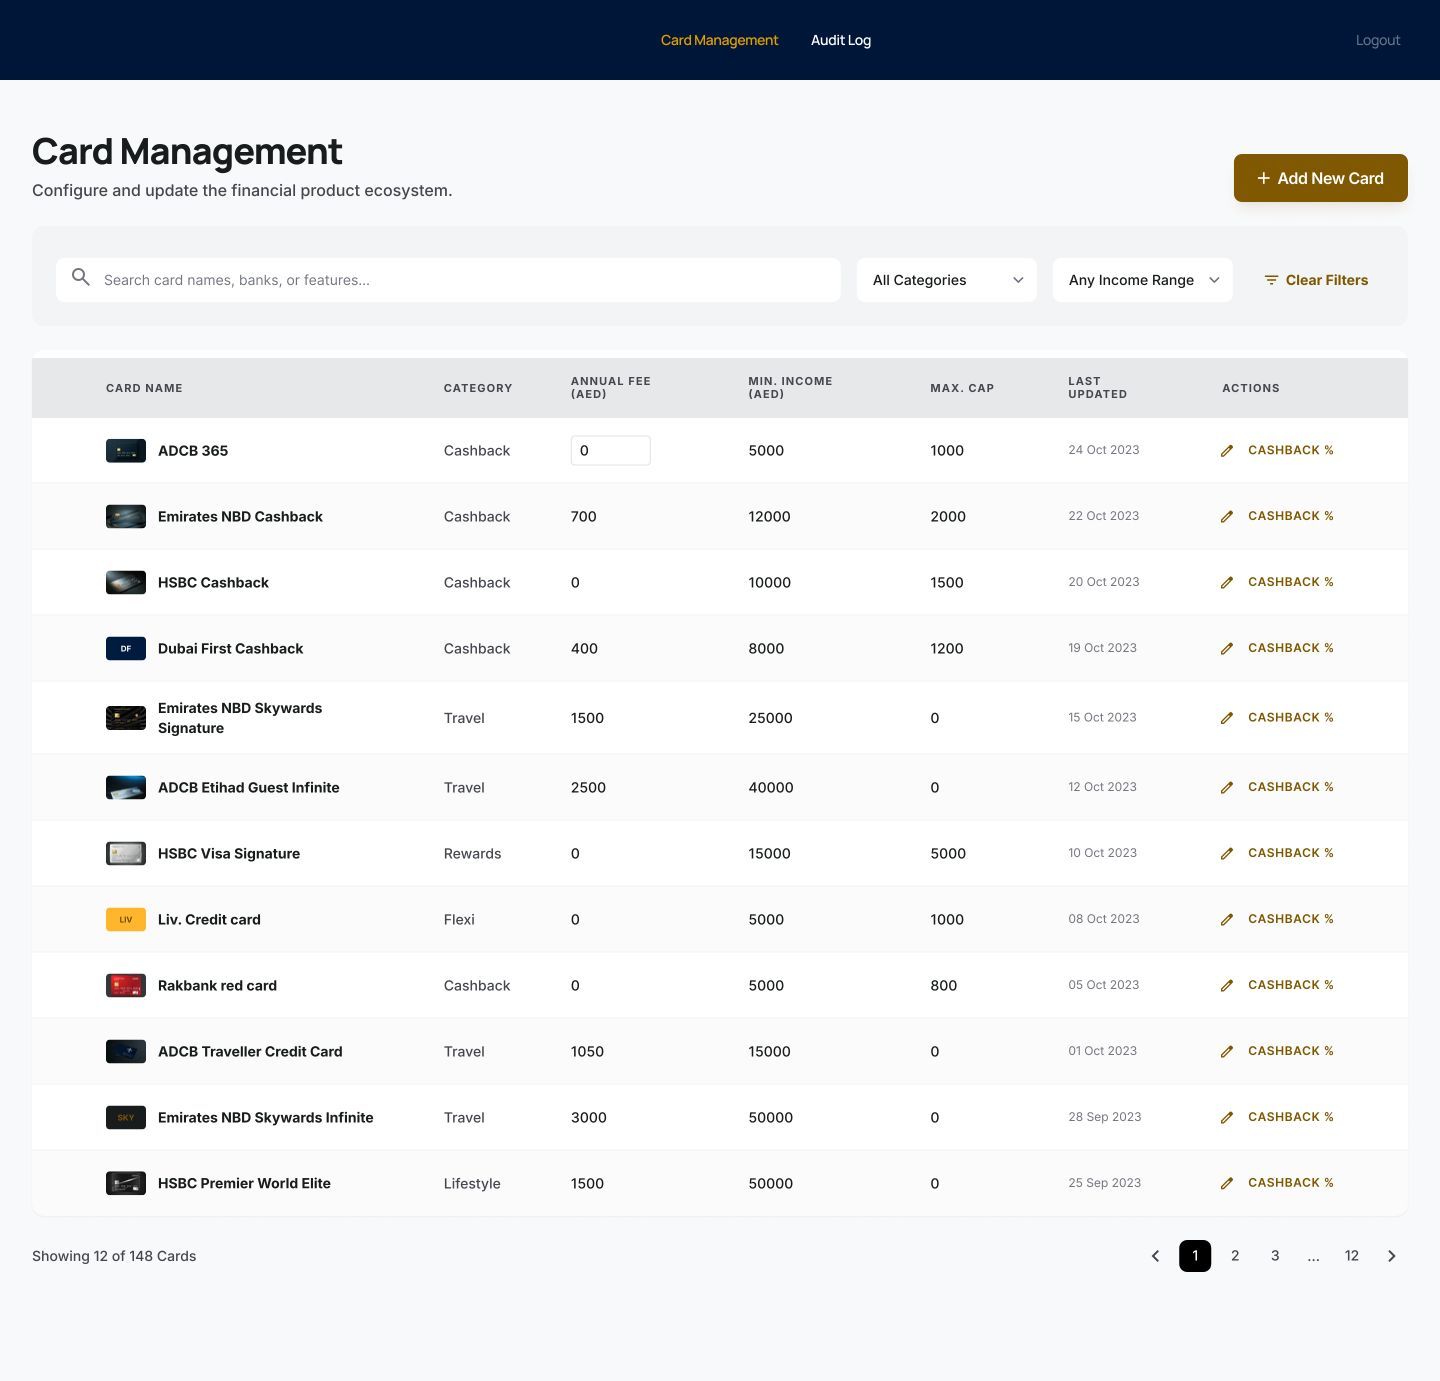Go to the next page with right chevron

pos(1391,1256)
